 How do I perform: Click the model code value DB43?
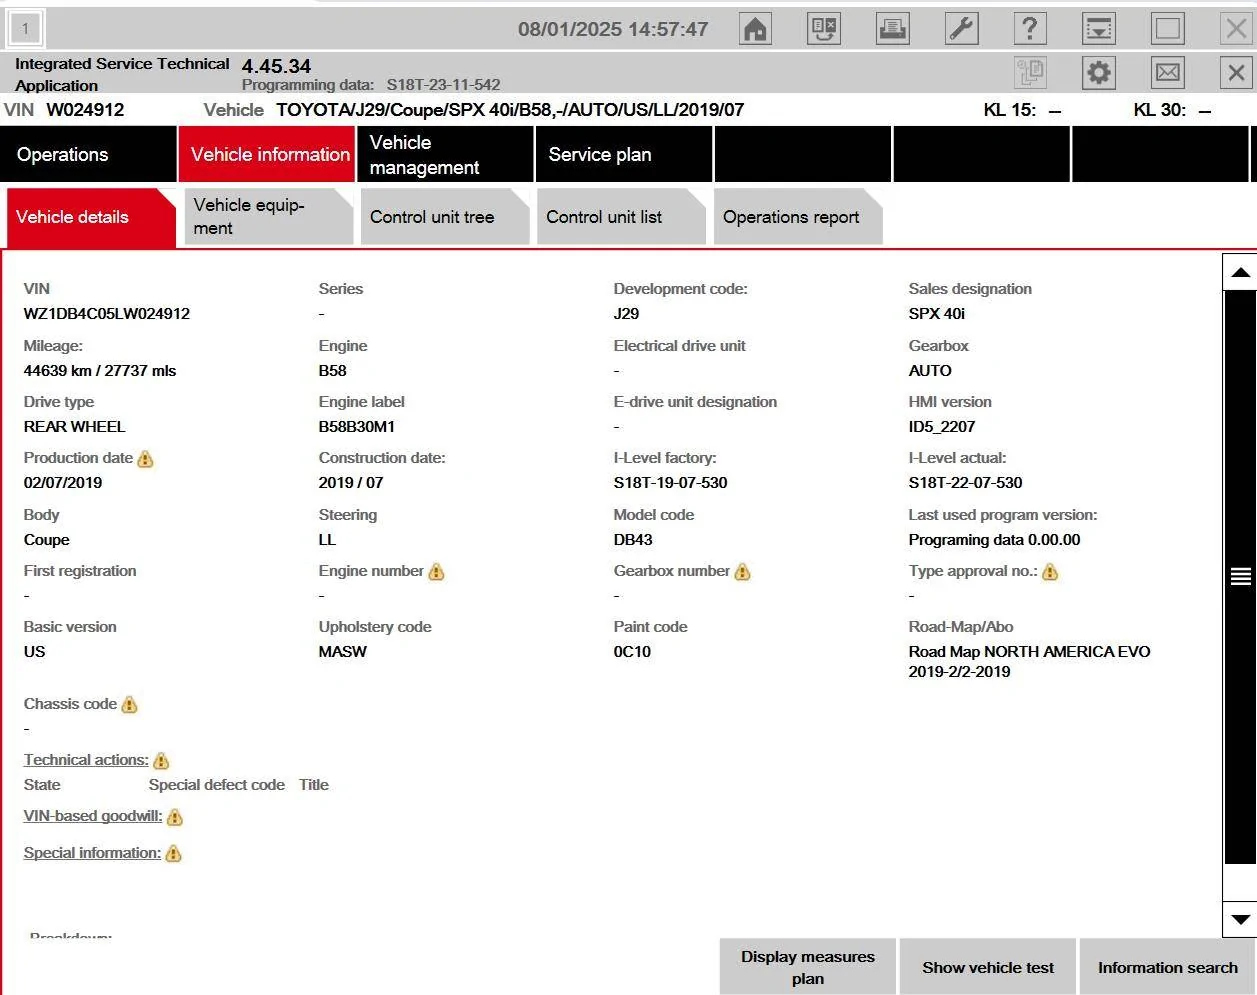[633, 540]
